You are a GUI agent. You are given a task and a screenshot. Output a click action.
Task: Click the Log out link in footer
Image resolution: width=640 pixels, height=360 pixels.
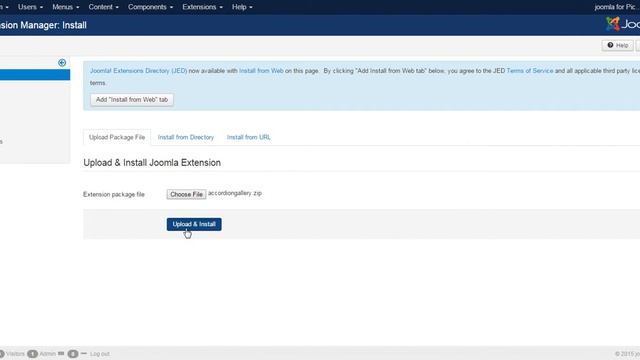coord(100,354)
